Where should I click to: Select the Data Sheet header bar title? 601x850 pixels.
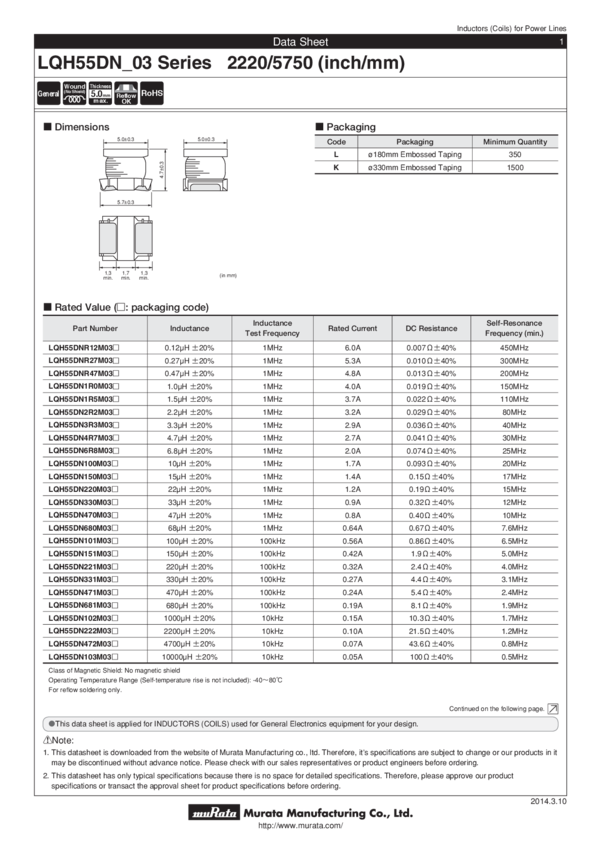click(x=301, y=42)
